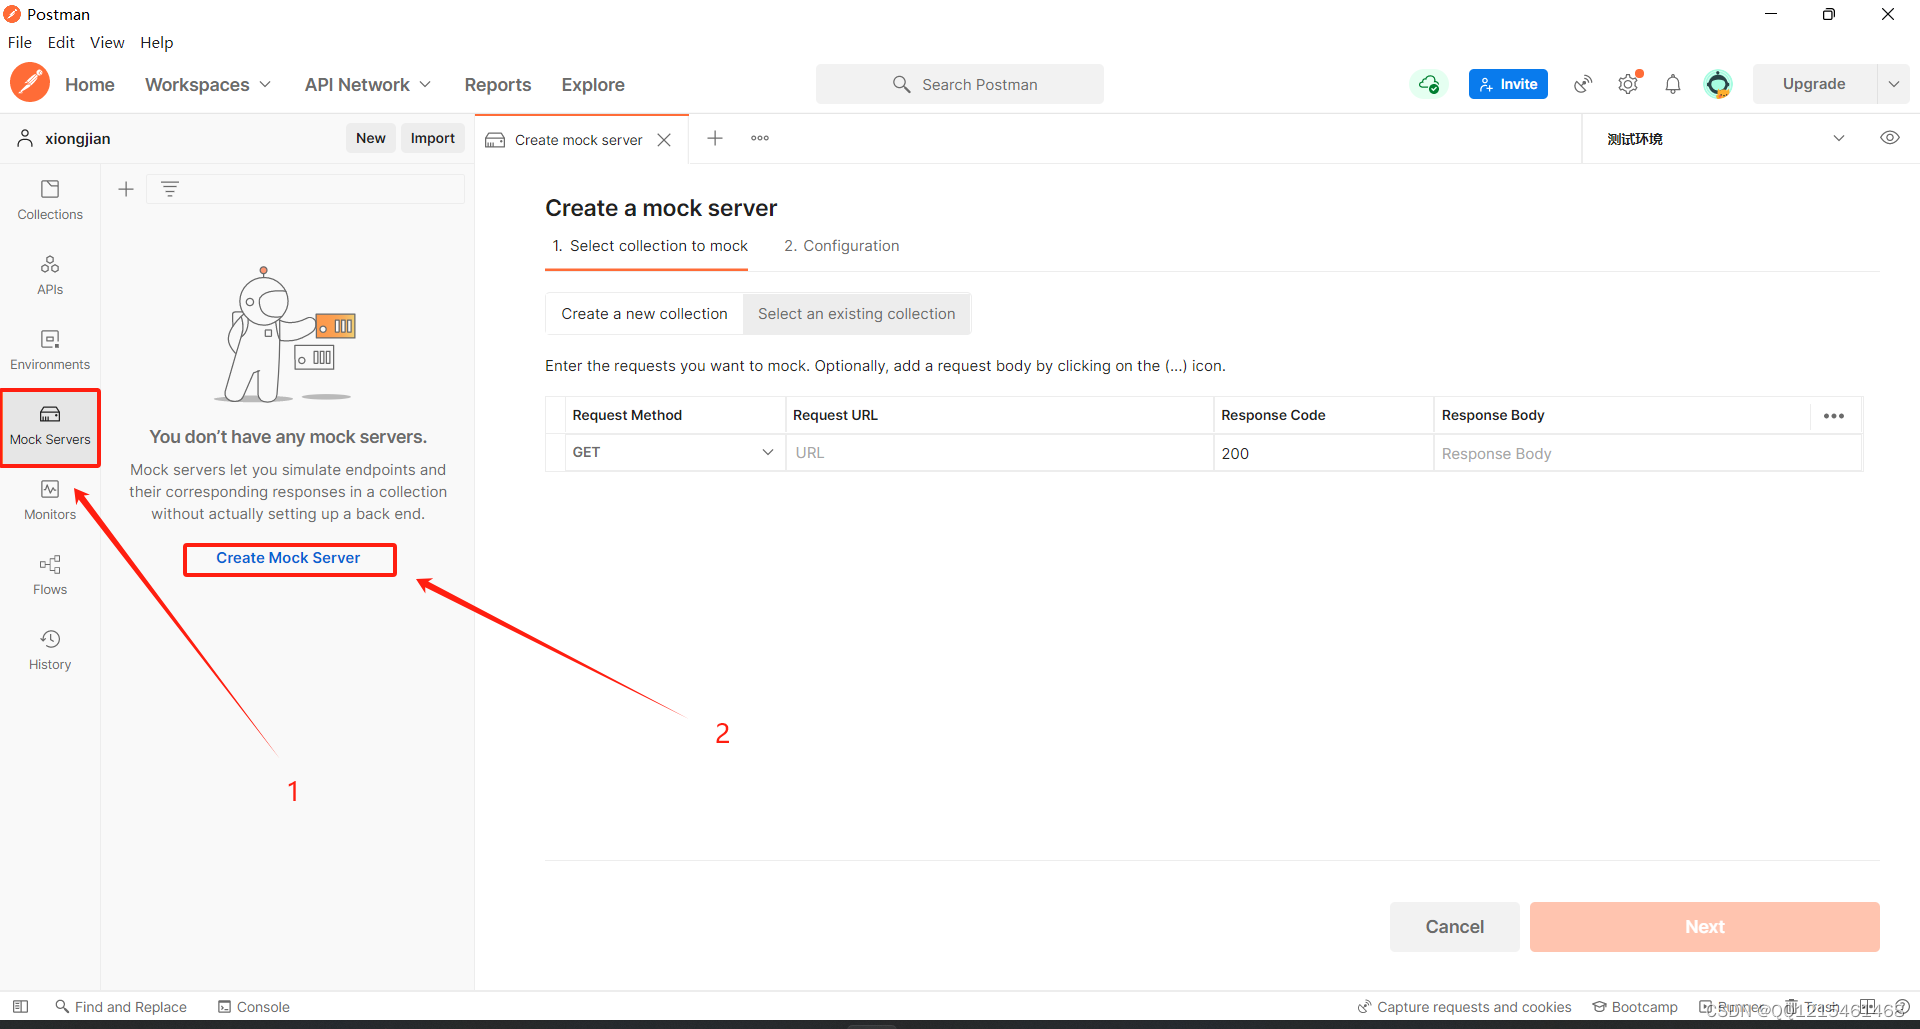Open the Monitors sidebar panel

pos(50,500)
